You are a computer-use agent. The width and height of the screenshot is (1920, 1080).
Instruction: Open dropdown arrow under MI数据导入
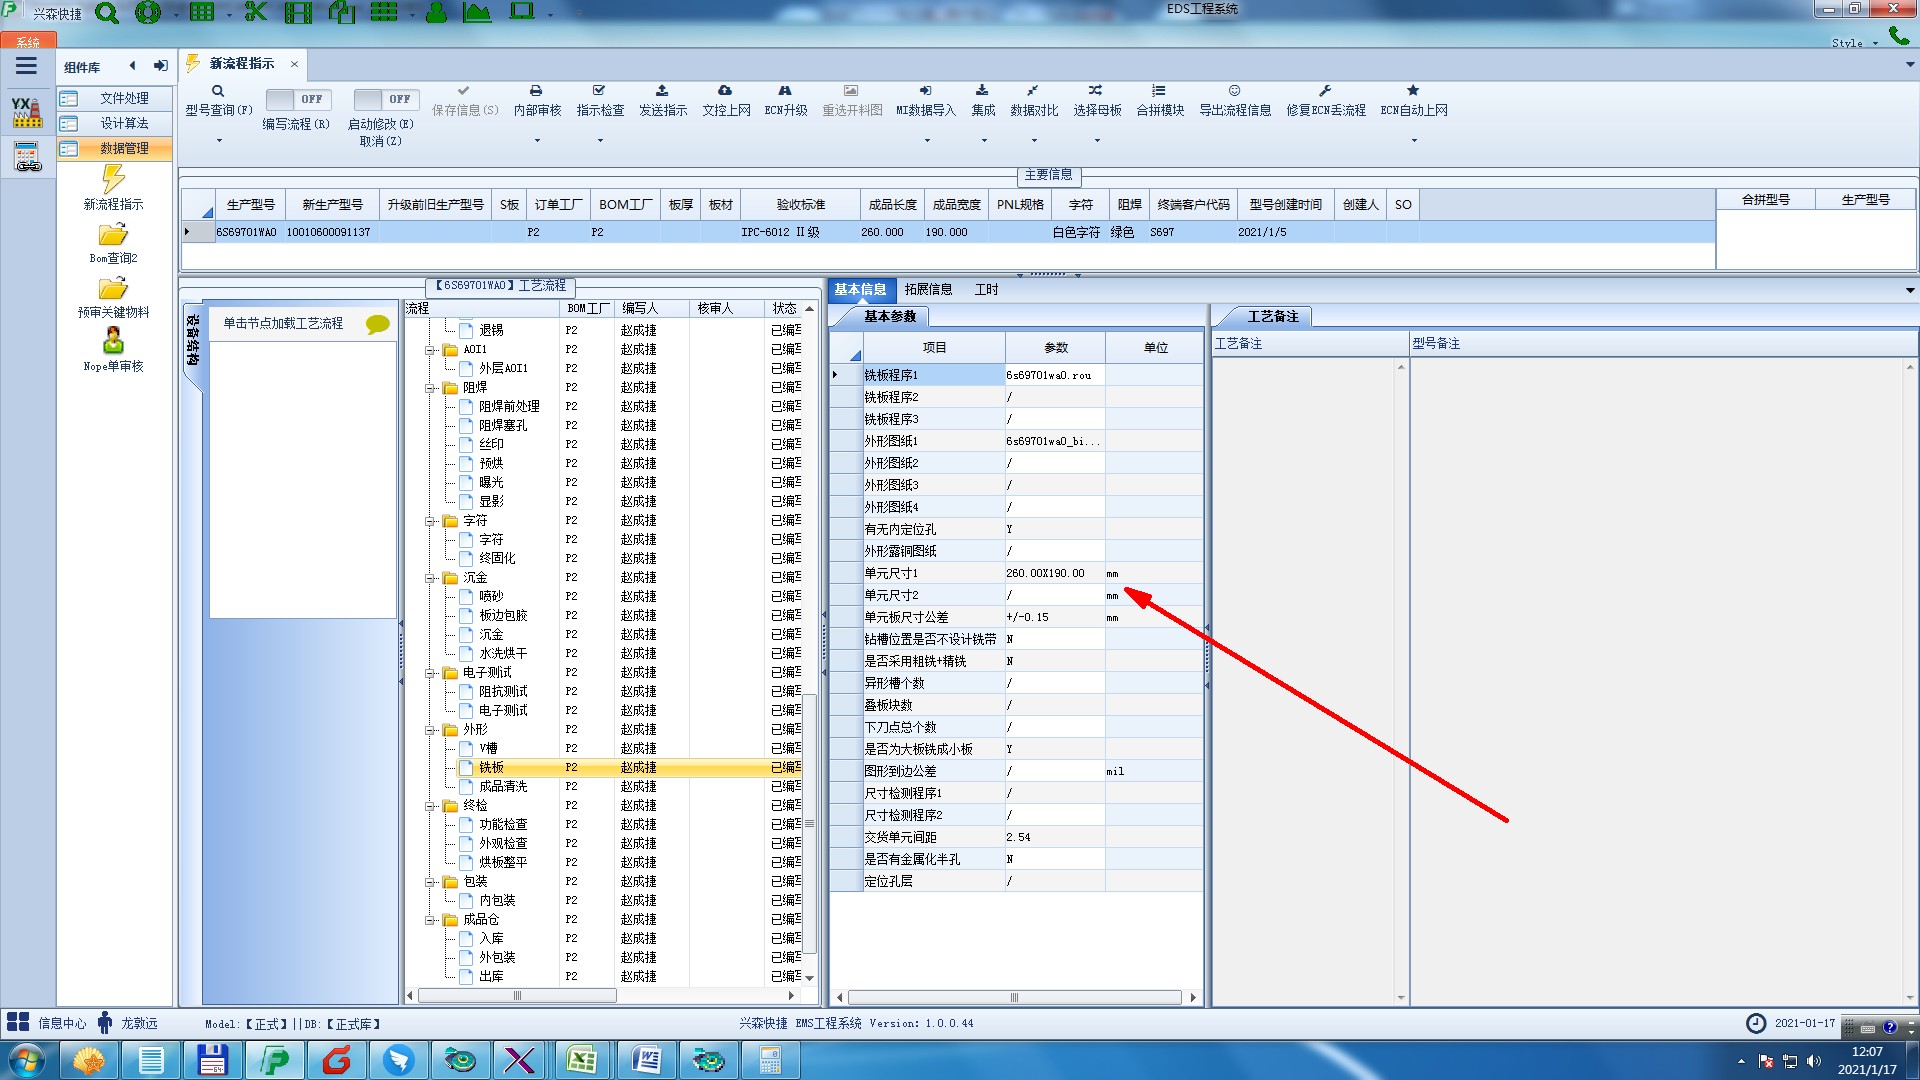(x=926, y=141)
